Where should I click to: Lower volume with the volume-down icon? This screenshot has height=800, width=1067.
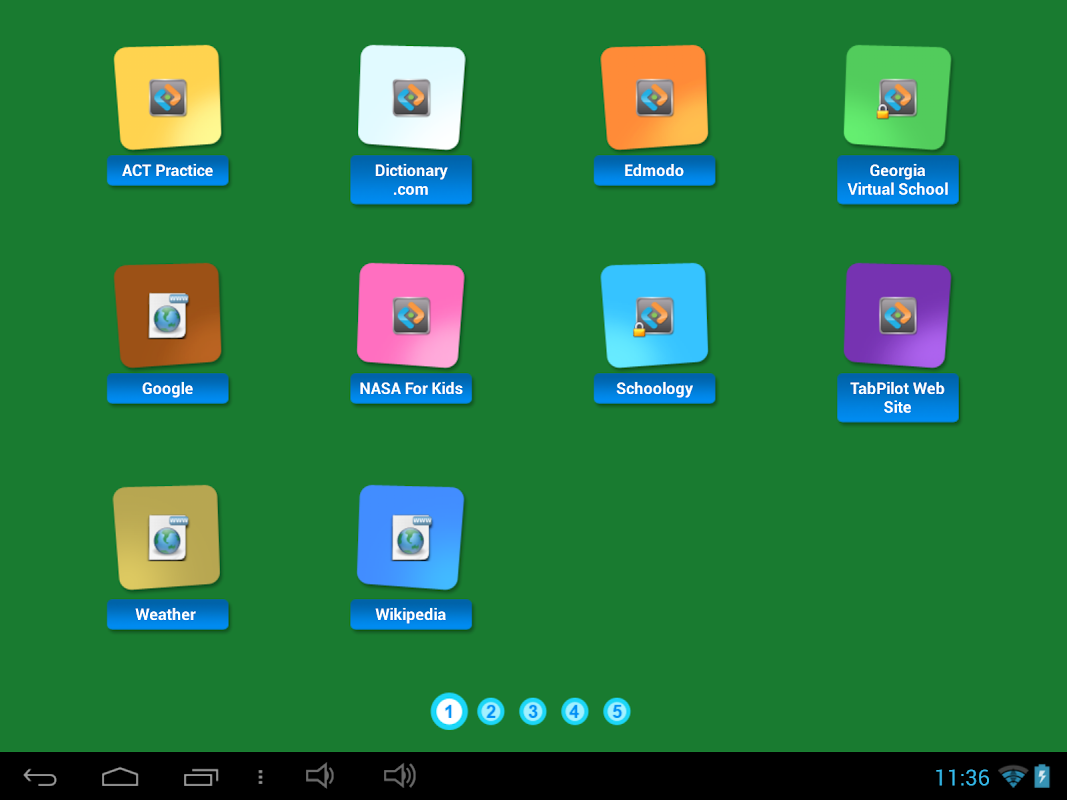(320, 776)
